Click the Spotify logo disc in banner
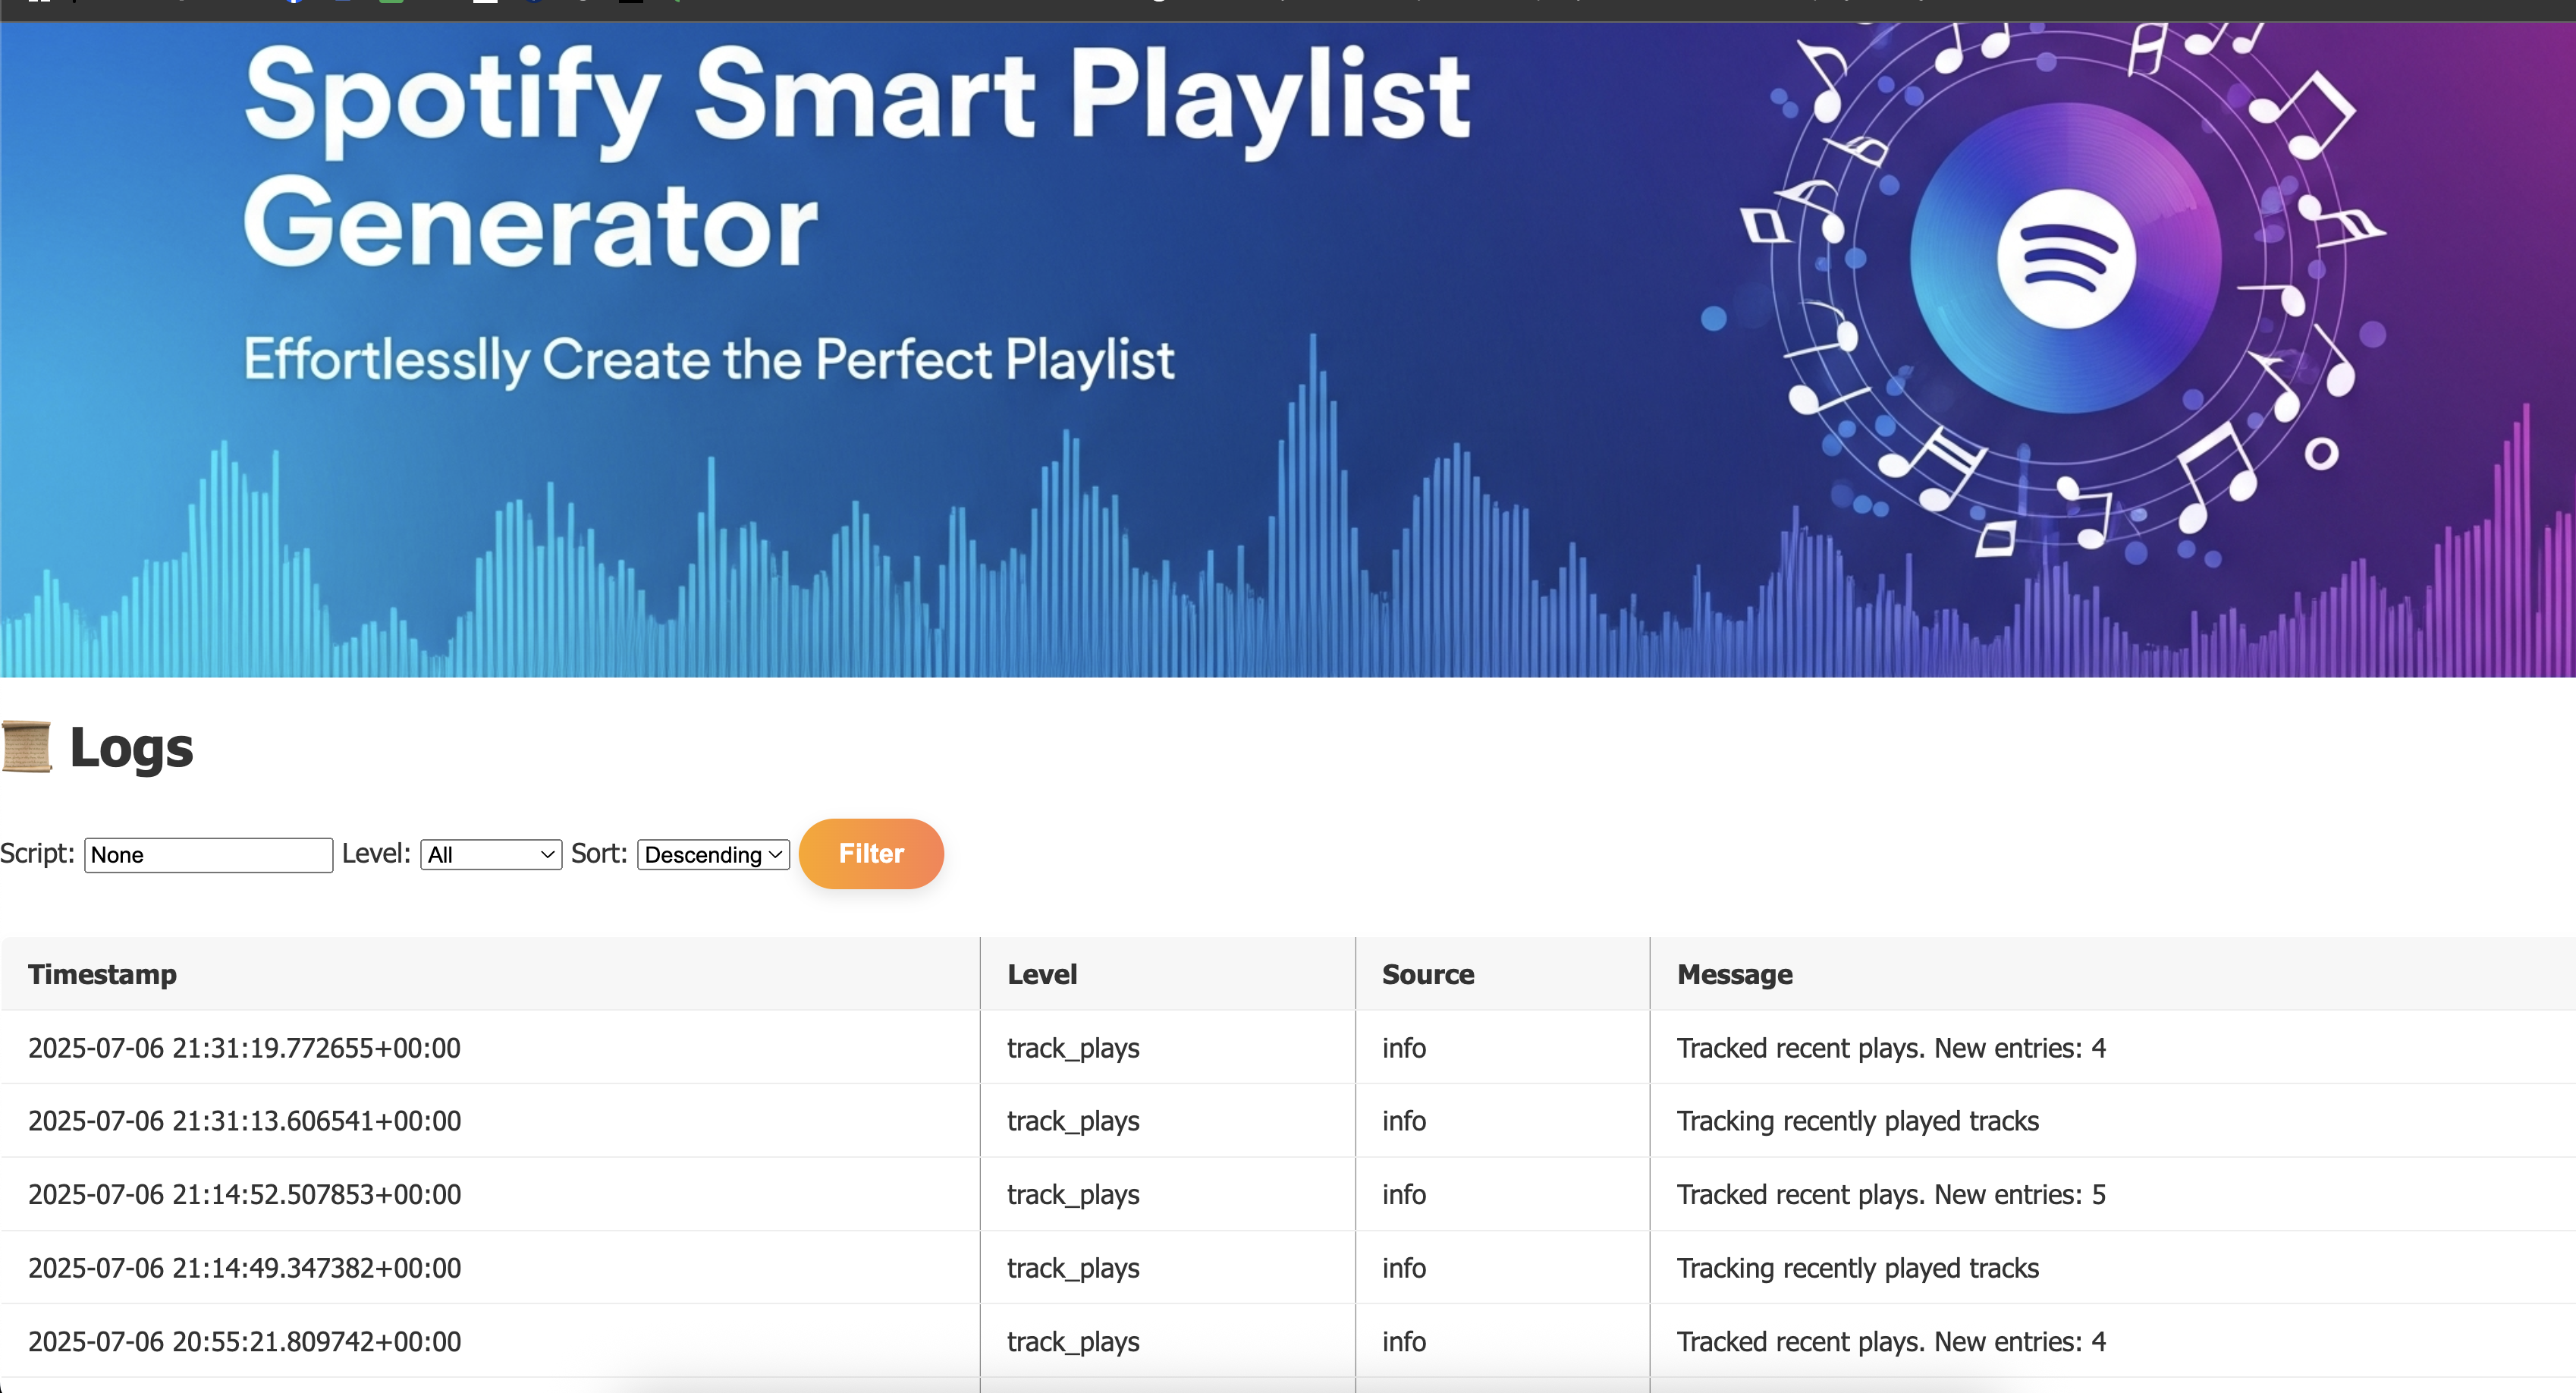The height and width of the screenshot is (1393, 2576). pos(2066,258)
